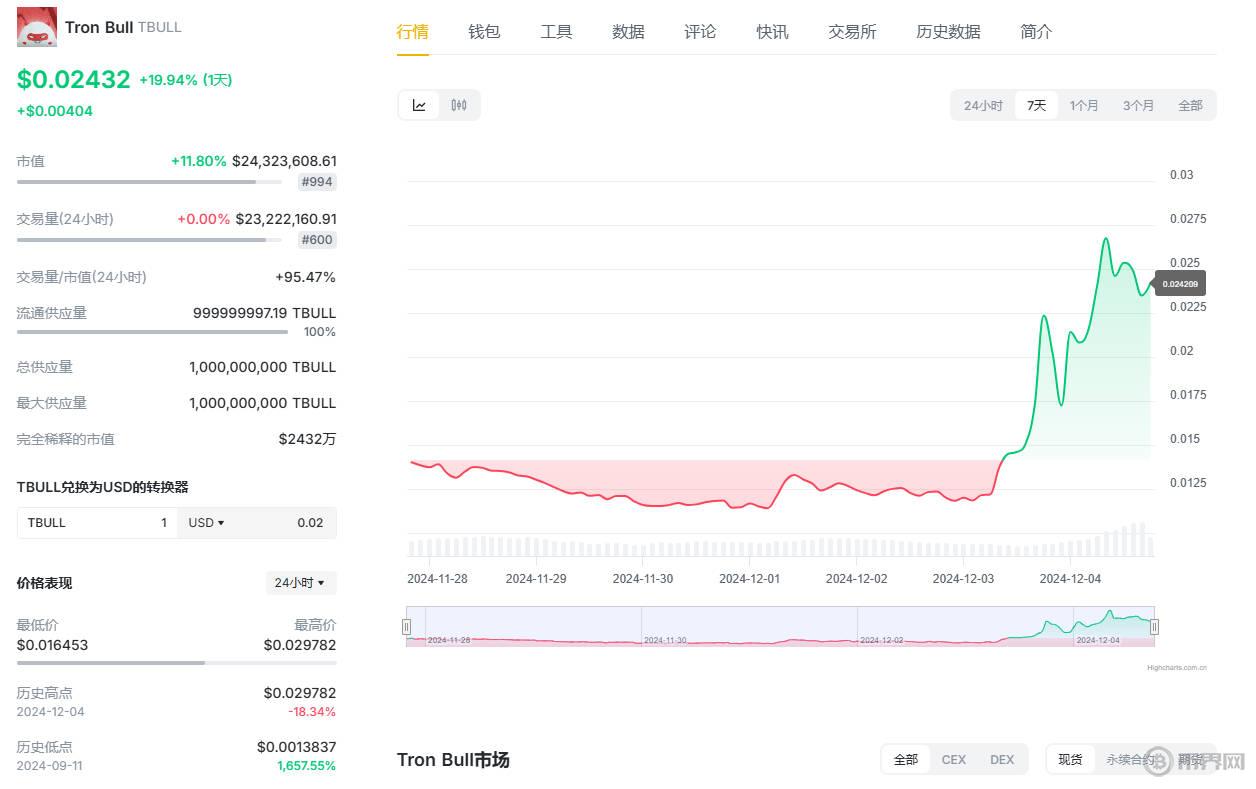Screen dimensions: 1256x789
Task: Select the 7天 chart range
Action: [x=1036, y=105]
